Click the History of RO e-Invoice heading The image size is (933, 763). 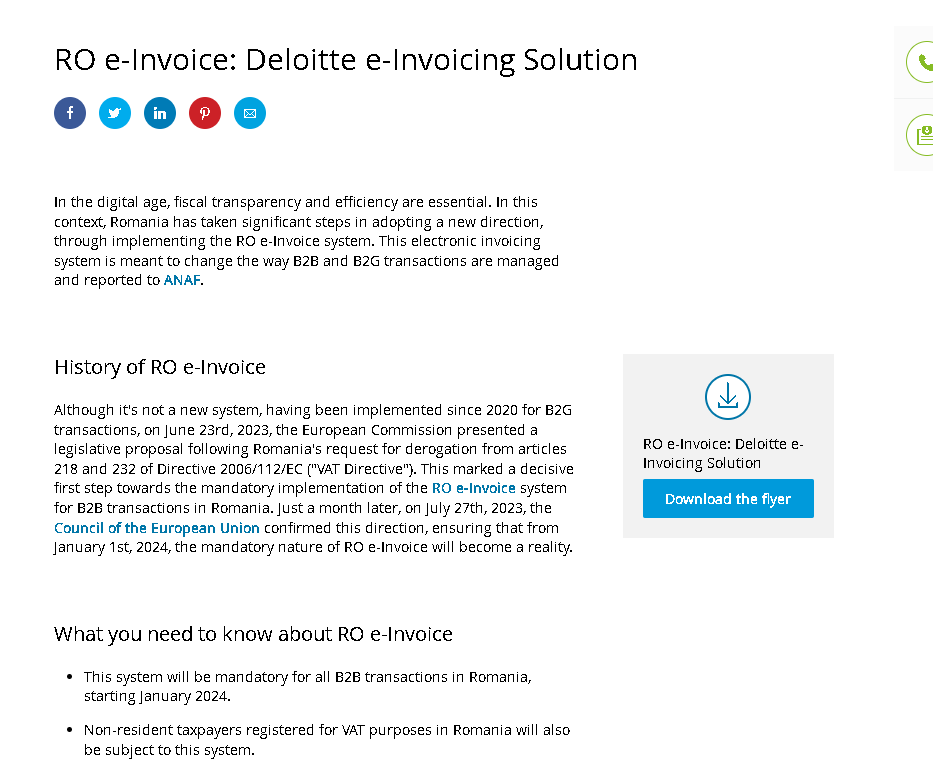pos(160,367)
